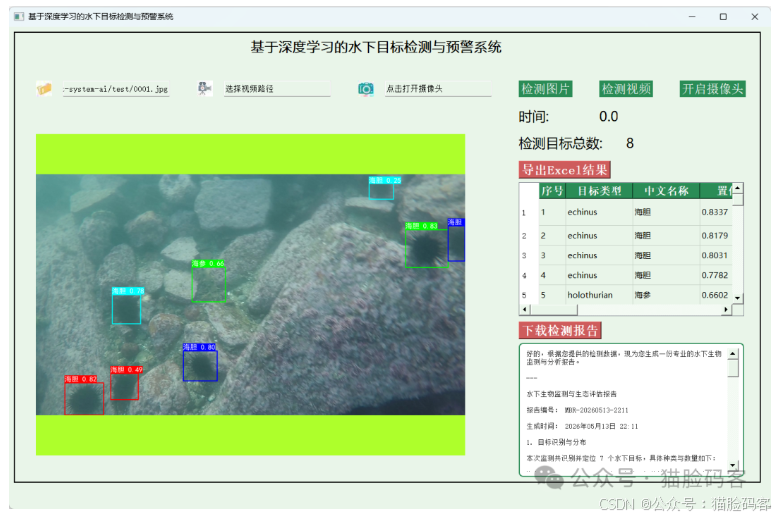
Task: Click the 时间 value 0.0
Action: (x=609, y=117)
